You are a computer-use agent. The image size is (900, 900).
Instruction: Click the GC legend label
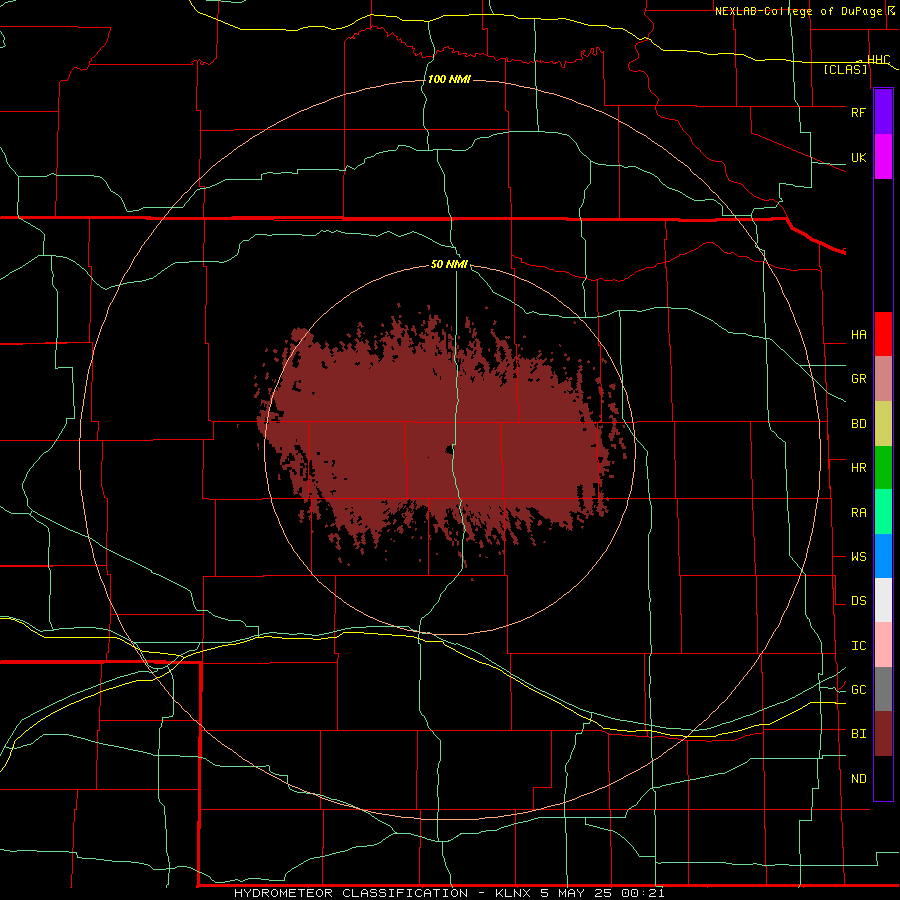(858, 690)
